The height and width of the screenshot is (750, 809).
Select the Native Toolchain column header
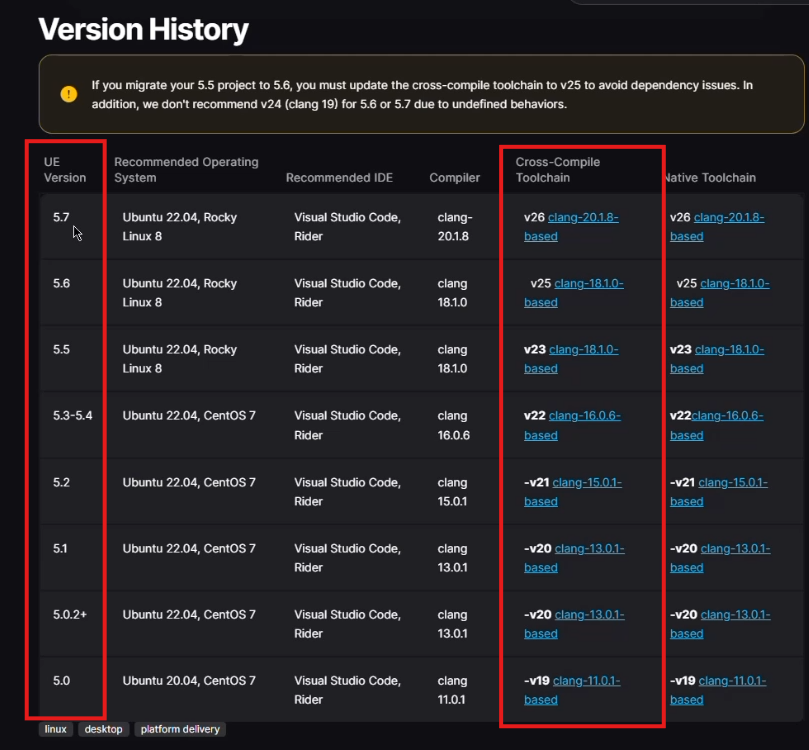point(710,178)
